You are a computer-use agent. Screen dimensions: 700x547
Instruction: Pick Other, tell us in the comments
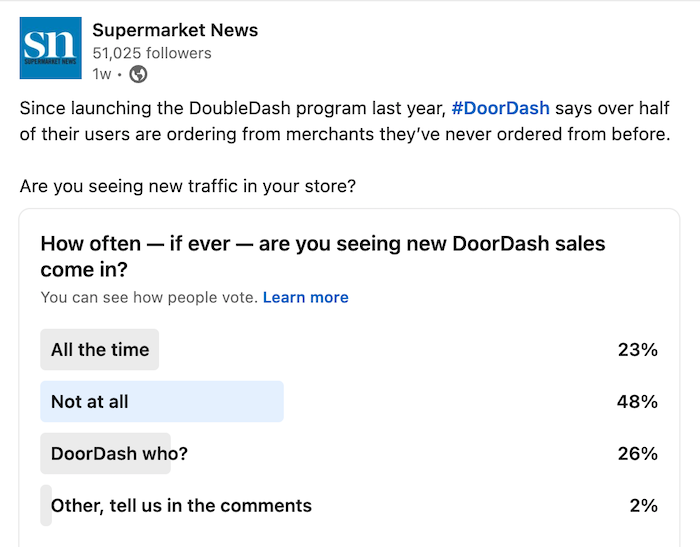[x=349, y=505]
